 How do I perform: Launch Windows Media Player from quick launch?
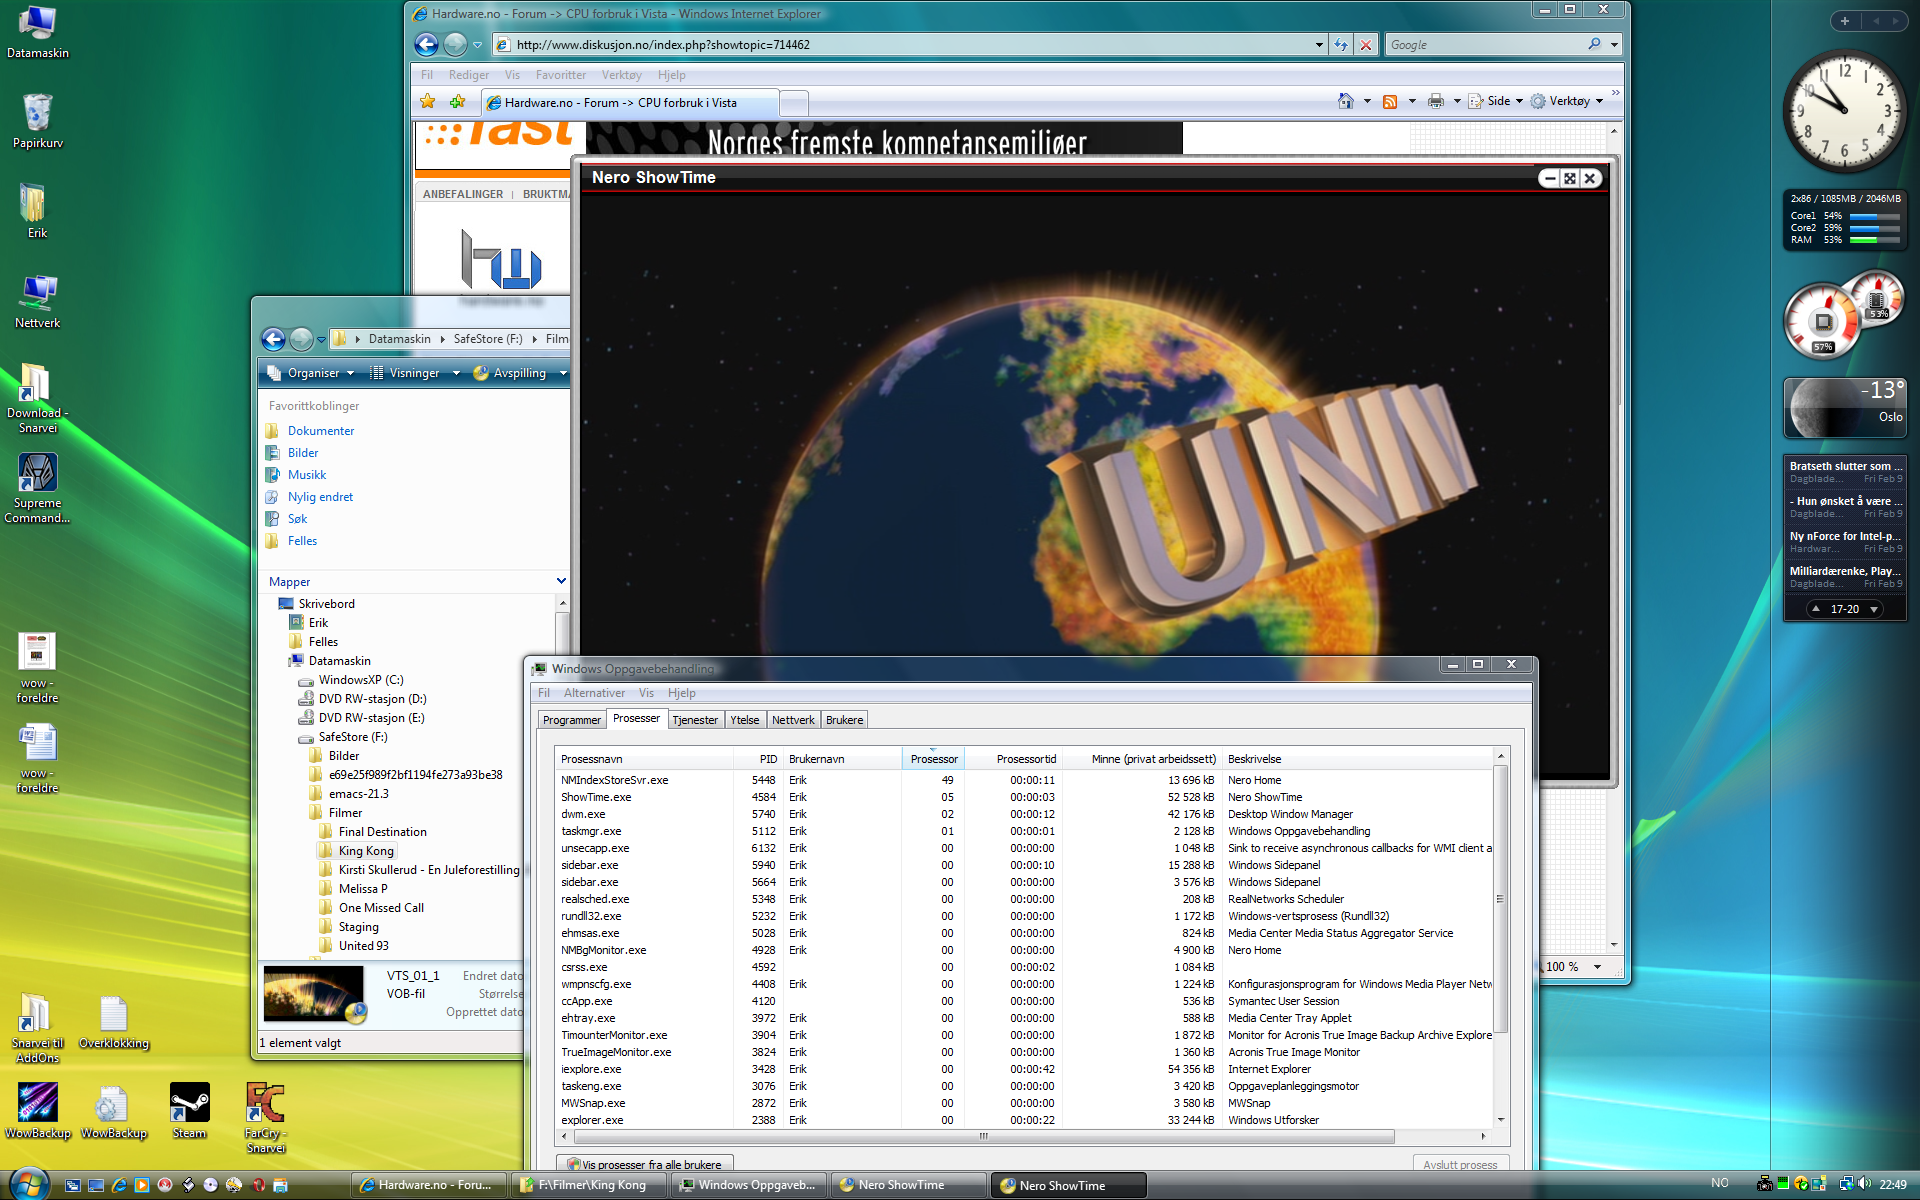coord(142,1185)
